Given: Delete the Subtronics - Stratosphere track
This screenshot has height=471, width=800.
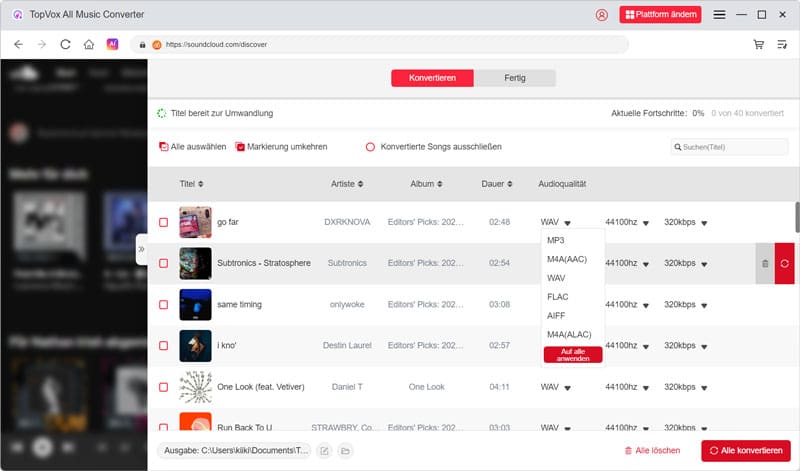Looking at the screenshot, I should click(765, 263).
